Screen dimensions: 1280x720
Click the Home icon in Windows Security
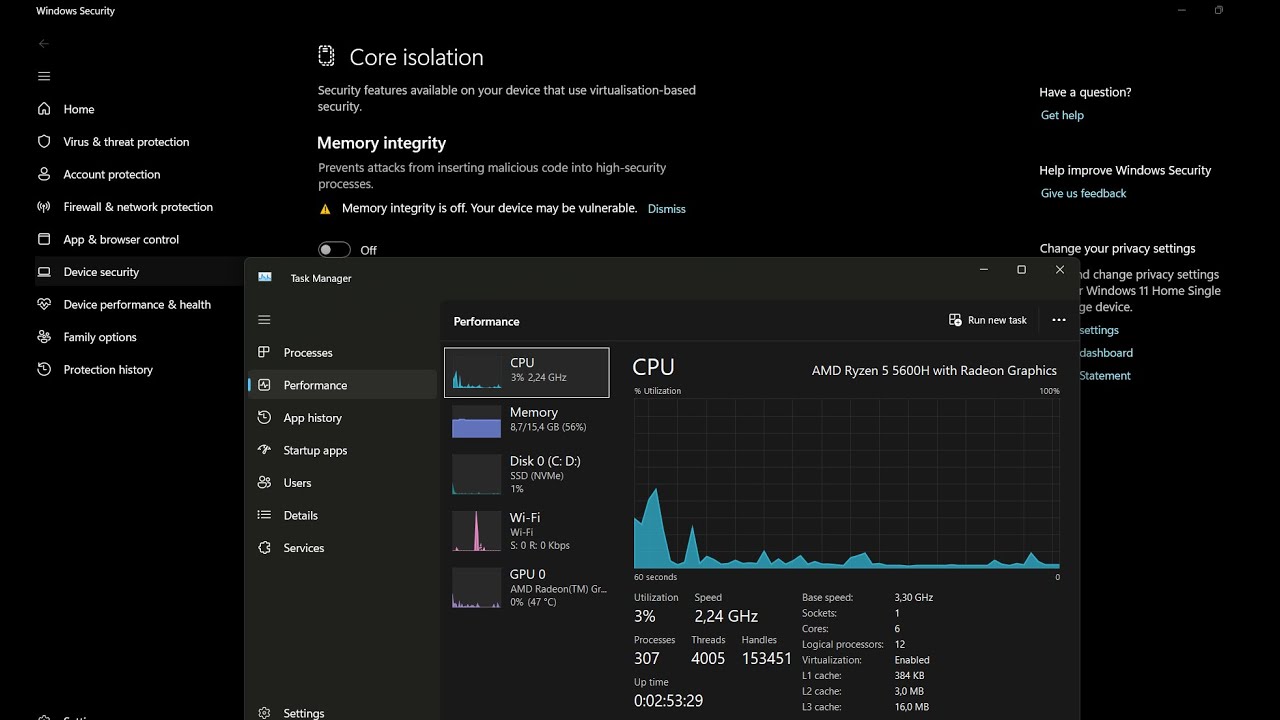(x=44, y=109)
